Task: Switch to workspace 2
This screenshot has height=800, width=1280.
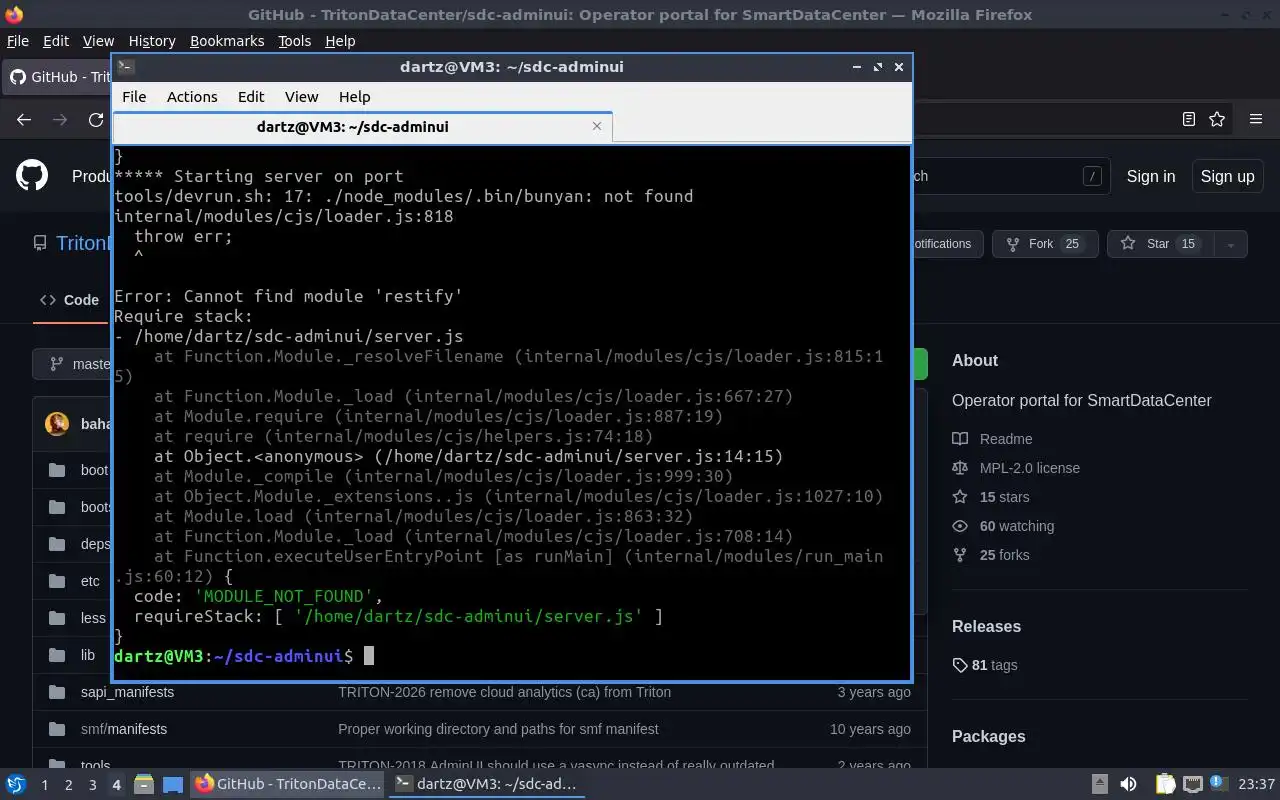Action: tap(68, 785)
